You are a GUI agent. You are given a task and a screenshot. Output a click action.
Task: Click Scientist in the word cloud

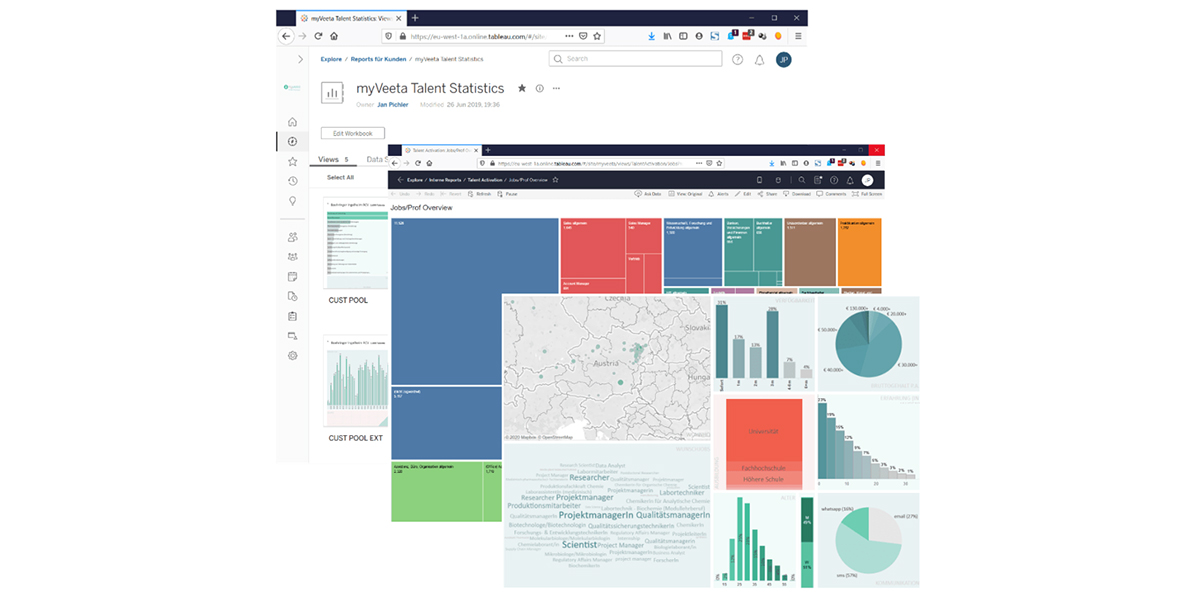point(580,544)
